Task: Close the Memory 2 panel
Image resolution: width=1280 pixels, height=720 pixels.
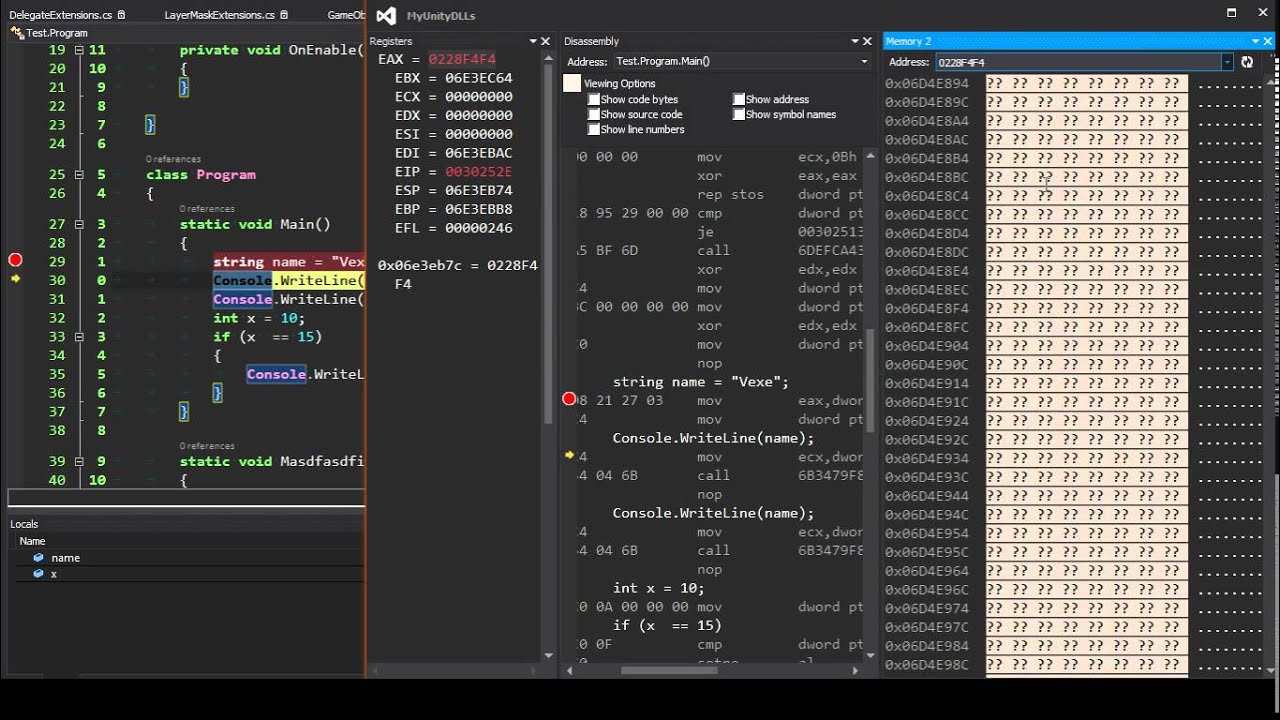Action: [1268, 41]
